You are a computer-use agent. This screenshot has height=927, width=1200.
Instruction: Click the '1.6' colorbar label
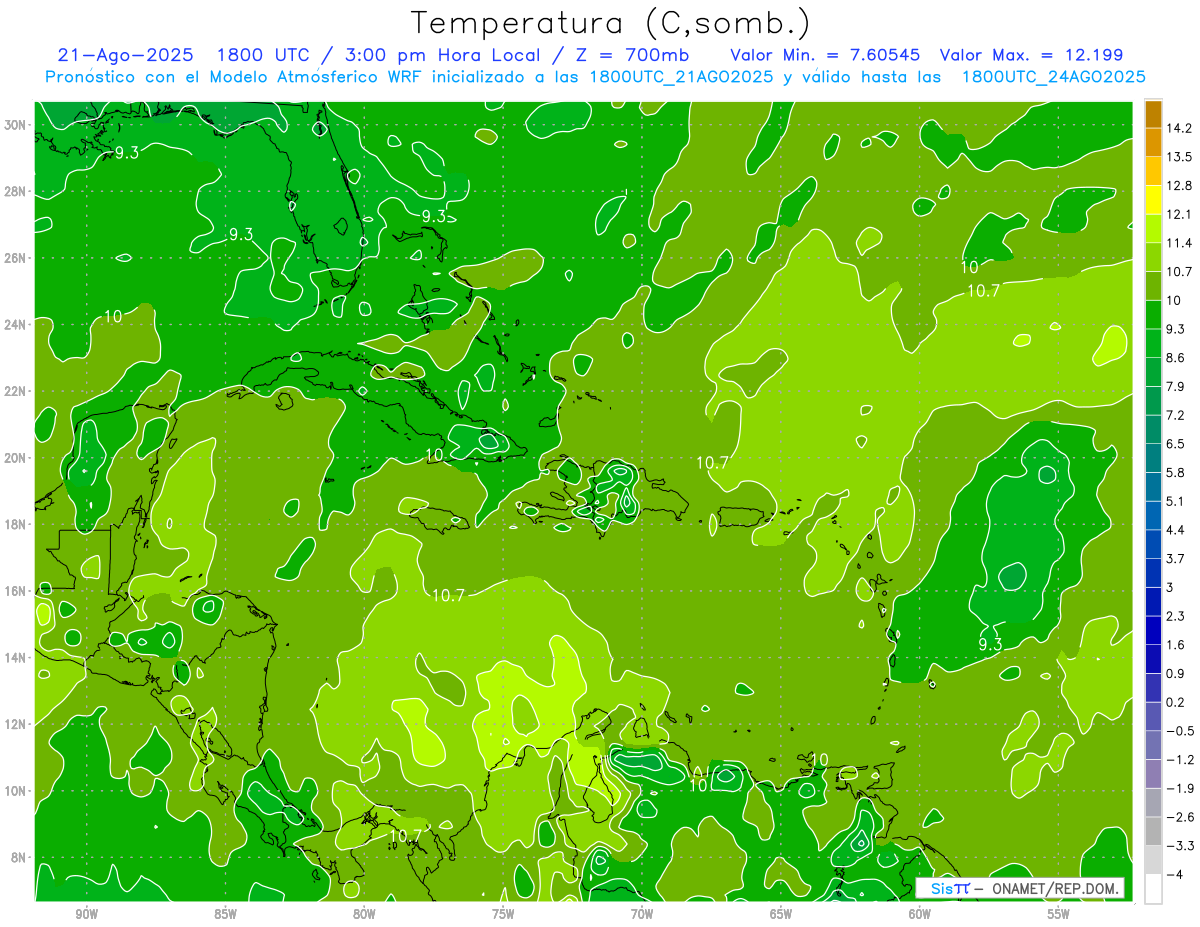tap(1176, 645)
